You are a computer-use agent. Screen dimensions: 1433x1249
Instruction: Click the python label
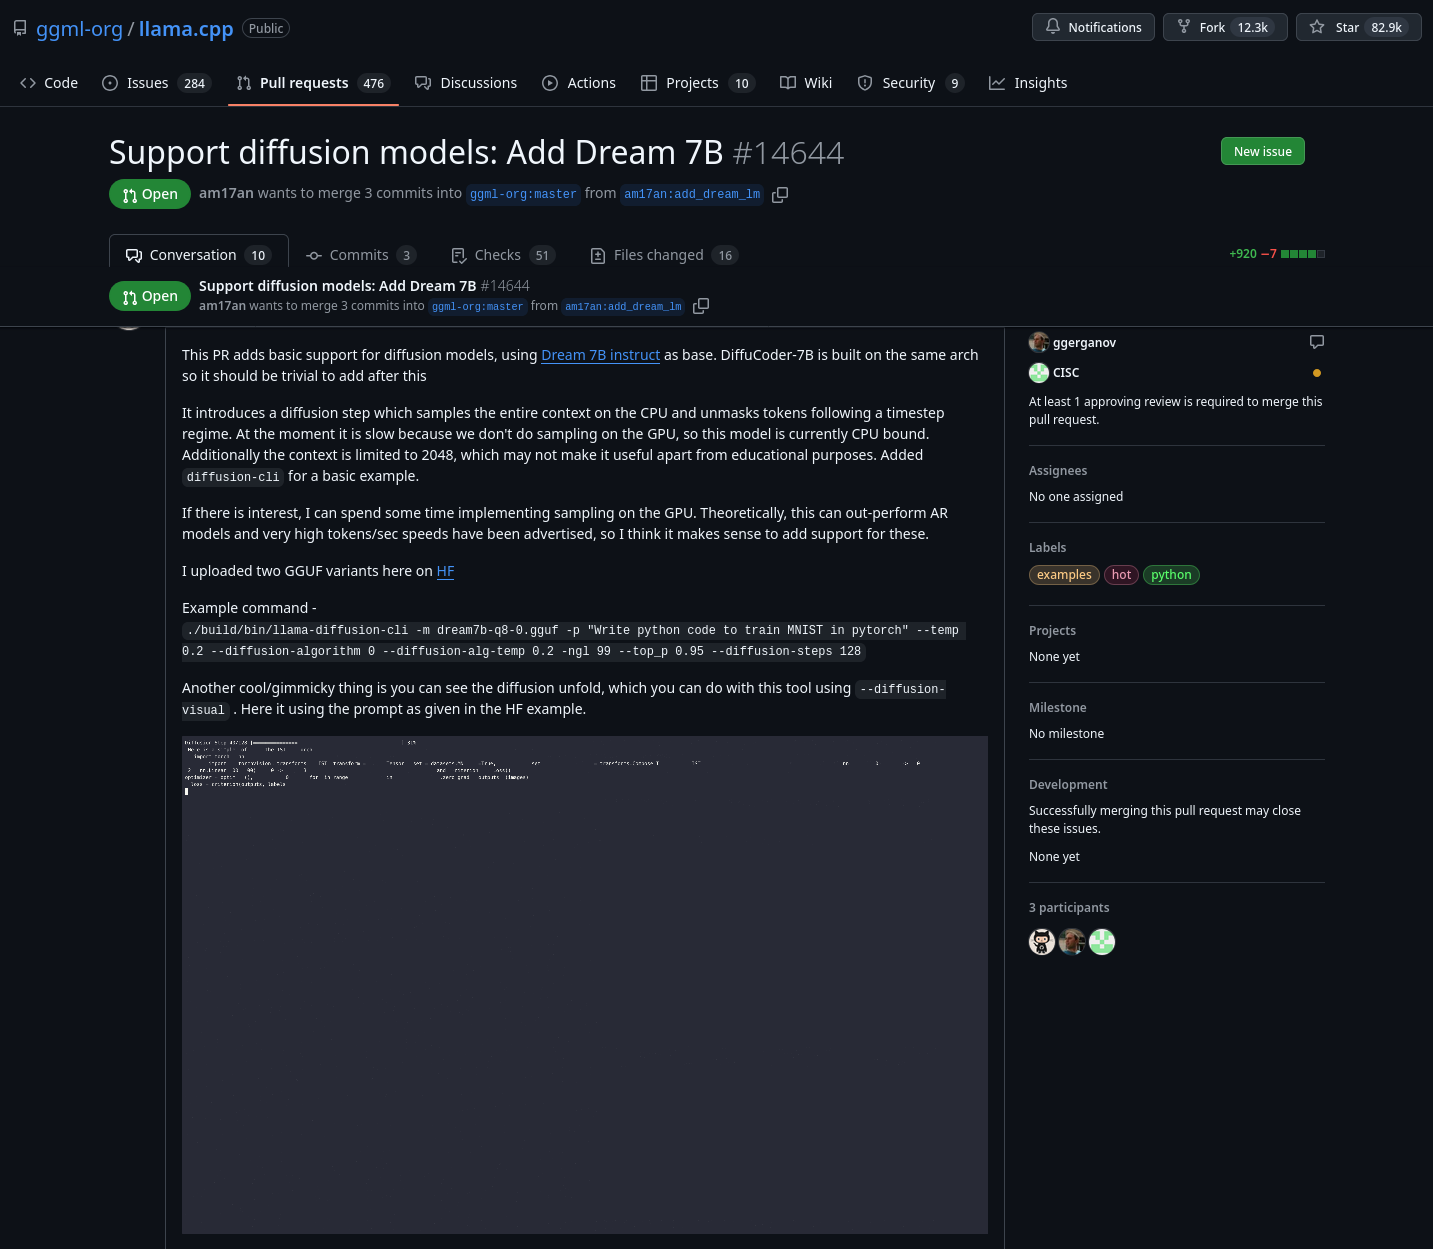[1171, 575]
